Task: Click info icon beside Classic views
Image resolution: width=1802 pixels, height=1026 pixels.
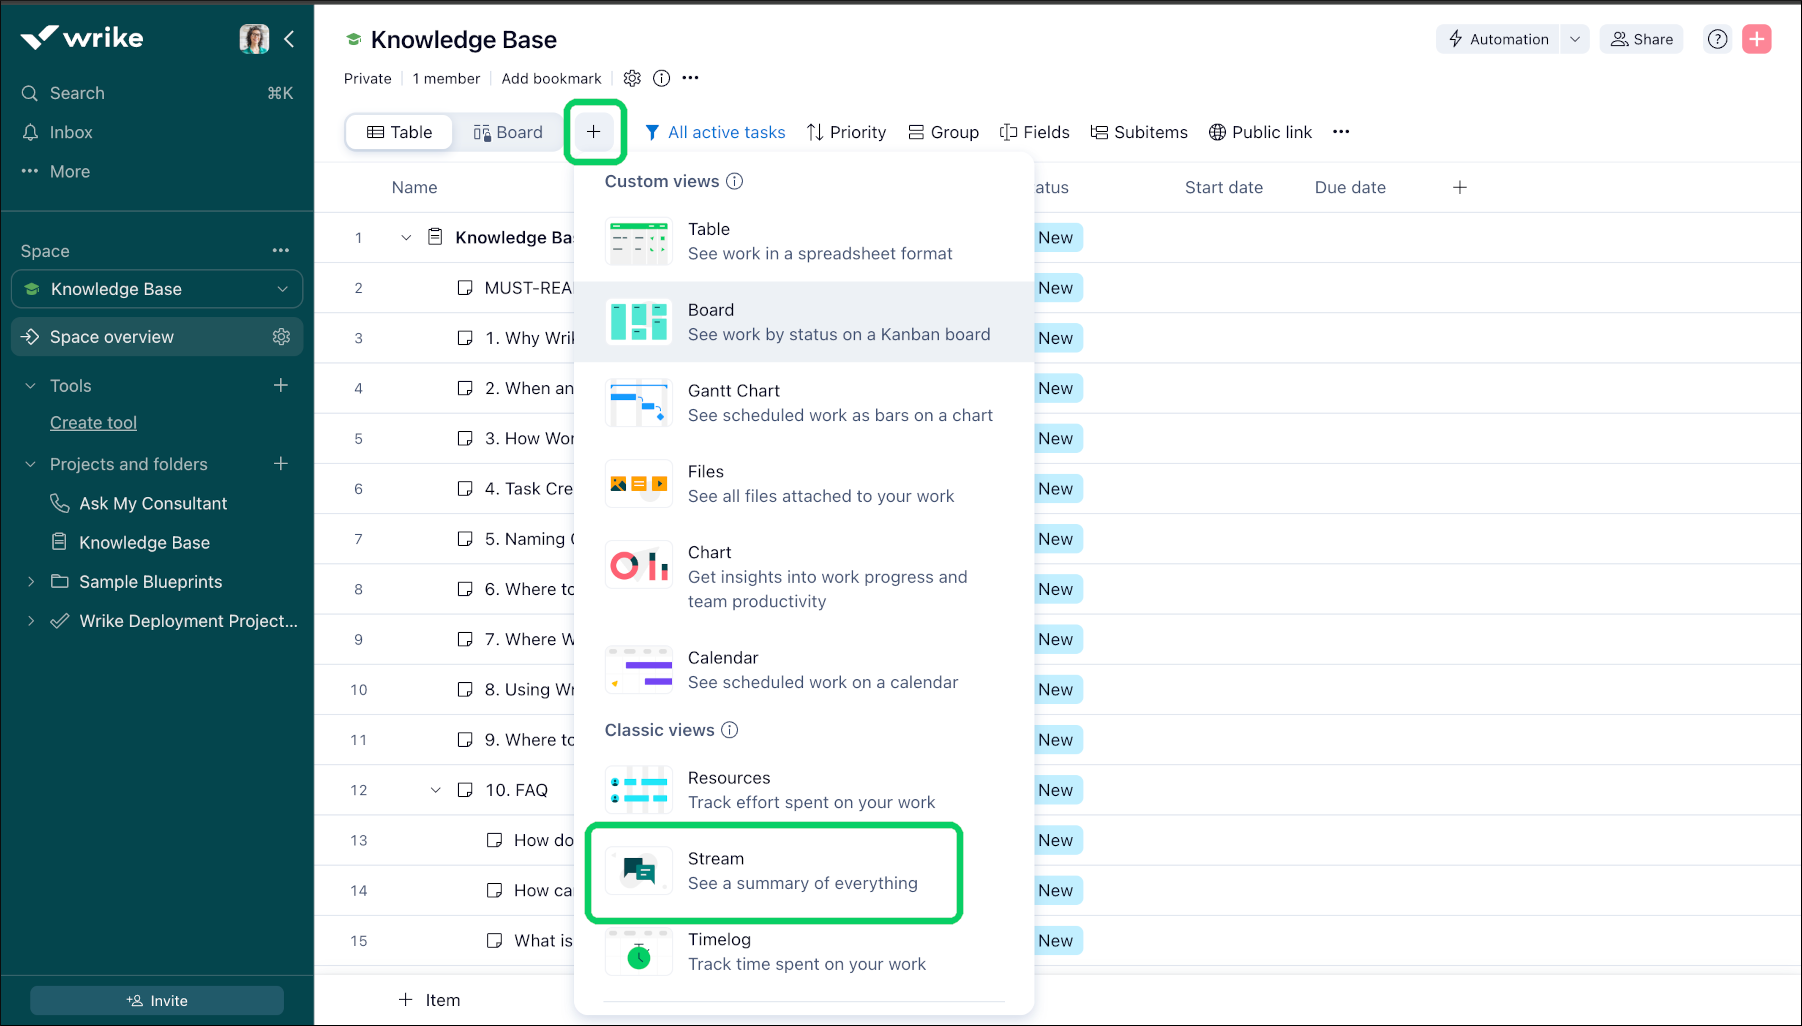Action: [x=730, y=730]
